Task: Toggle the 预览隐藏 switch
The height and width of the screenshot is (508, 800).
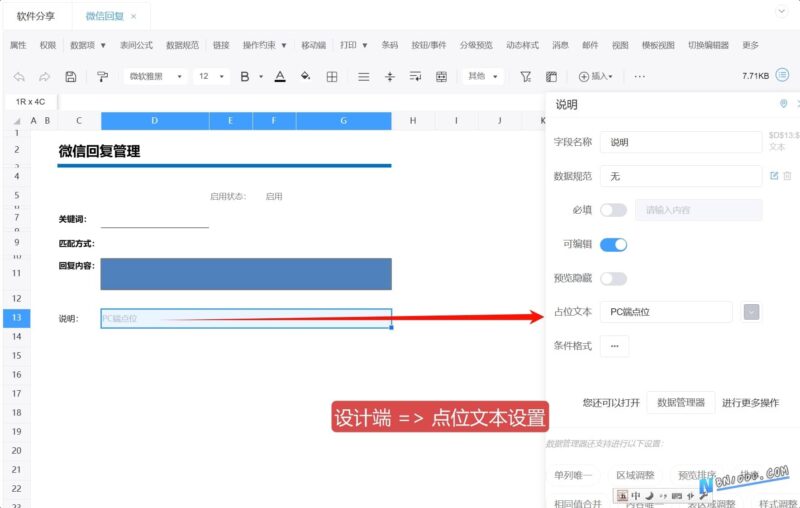Action: click(613, 278)
